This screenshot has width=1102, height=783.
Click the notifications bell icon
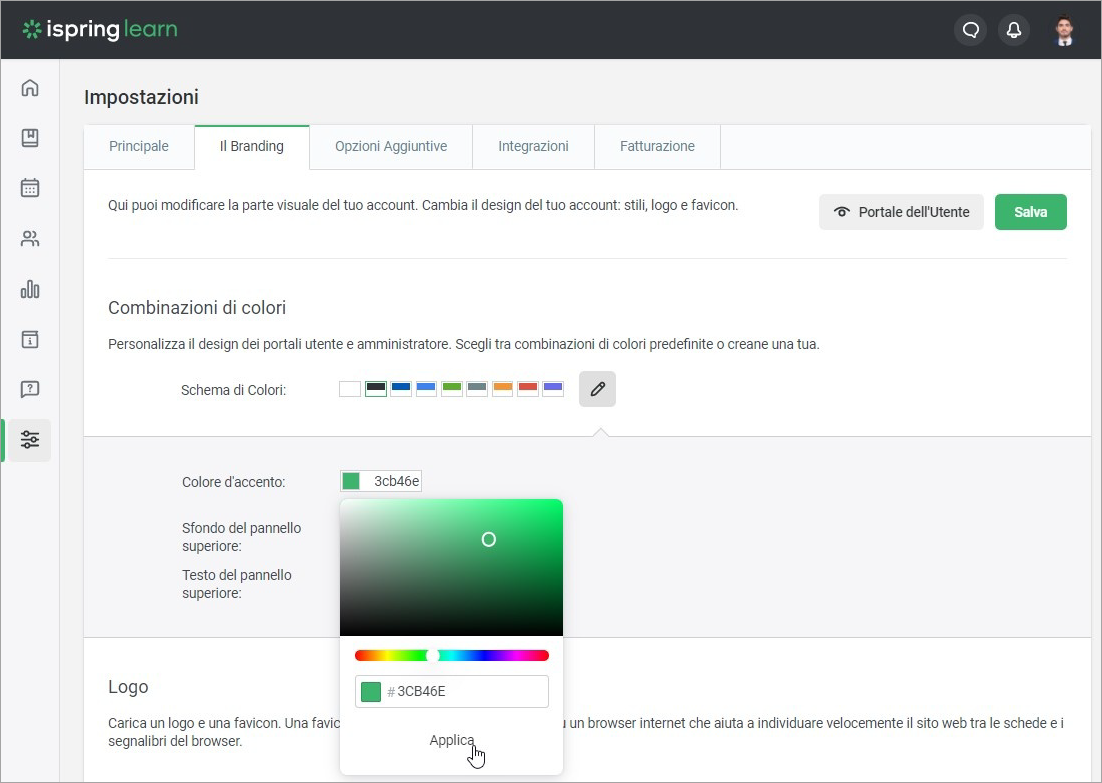[1013, 30]
